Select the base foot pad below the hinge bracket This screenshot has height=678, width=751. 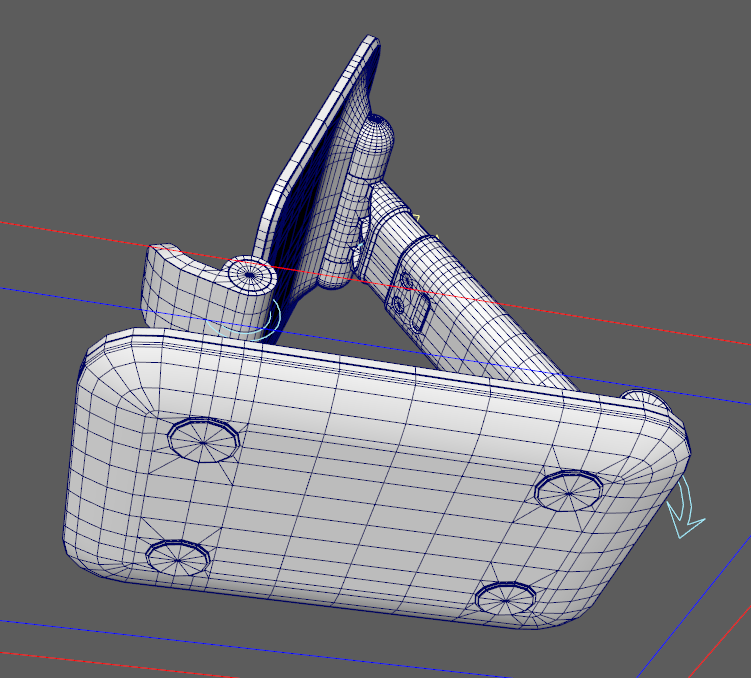[x=203, y=441]
